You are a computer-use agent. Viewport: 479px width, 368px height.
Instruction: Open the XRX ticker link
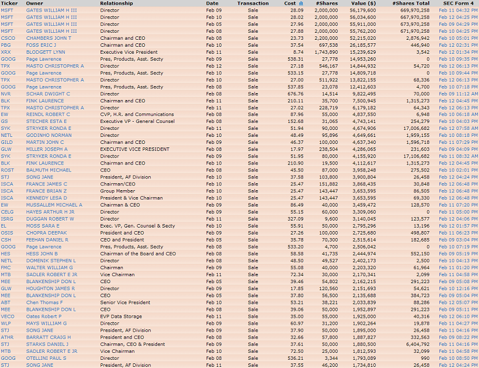pos(6,52)
